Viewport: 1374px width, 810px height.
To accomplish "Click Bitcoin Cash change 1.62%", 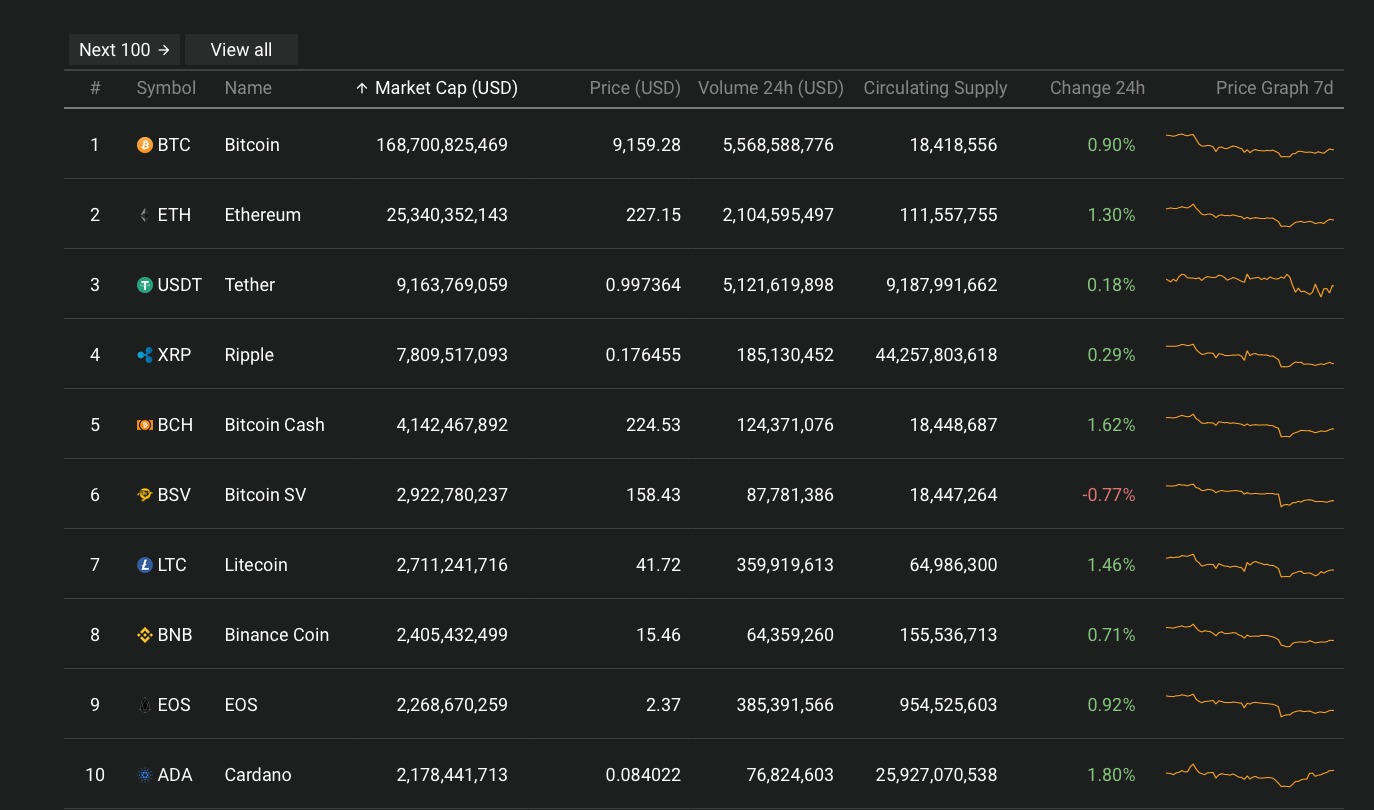I will (x=1112, y=425).
